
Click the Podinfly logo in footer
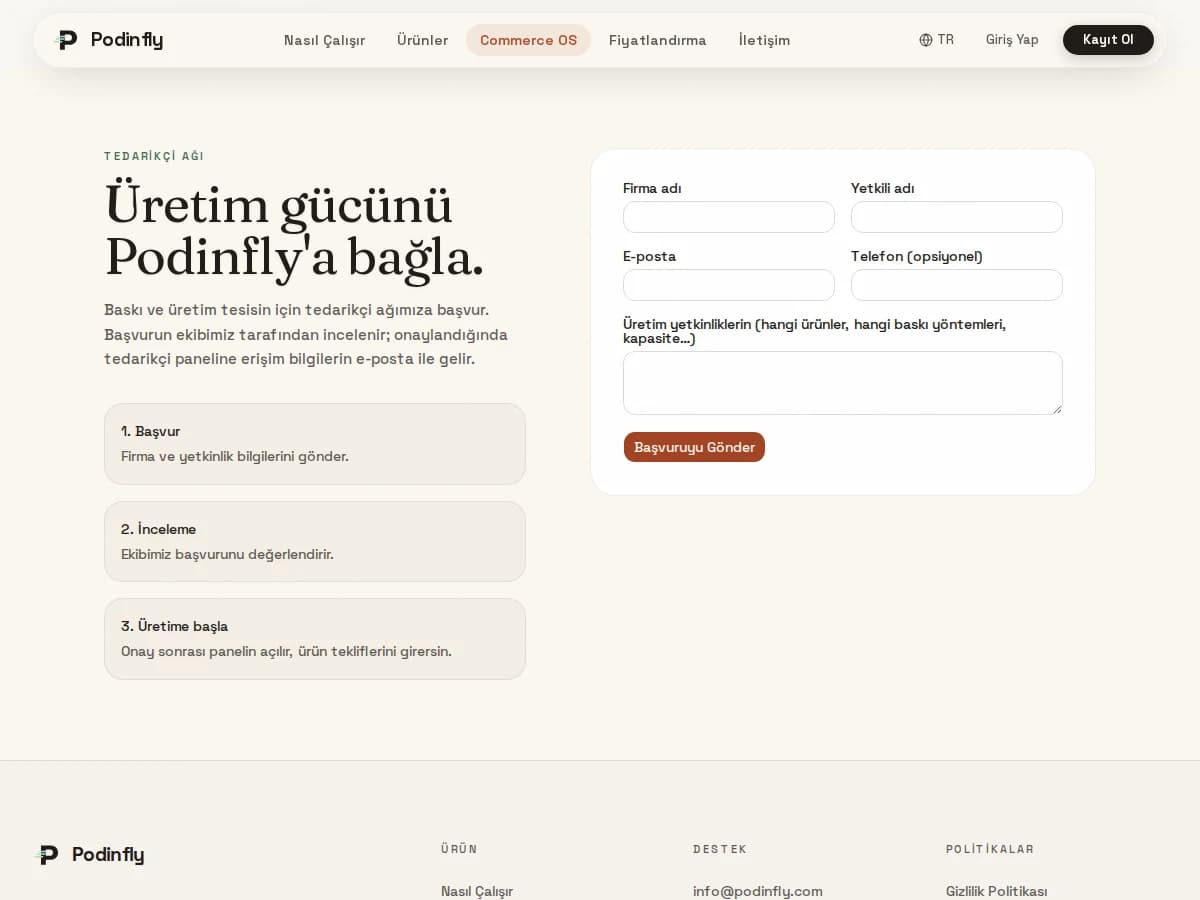tap(90, 855)
